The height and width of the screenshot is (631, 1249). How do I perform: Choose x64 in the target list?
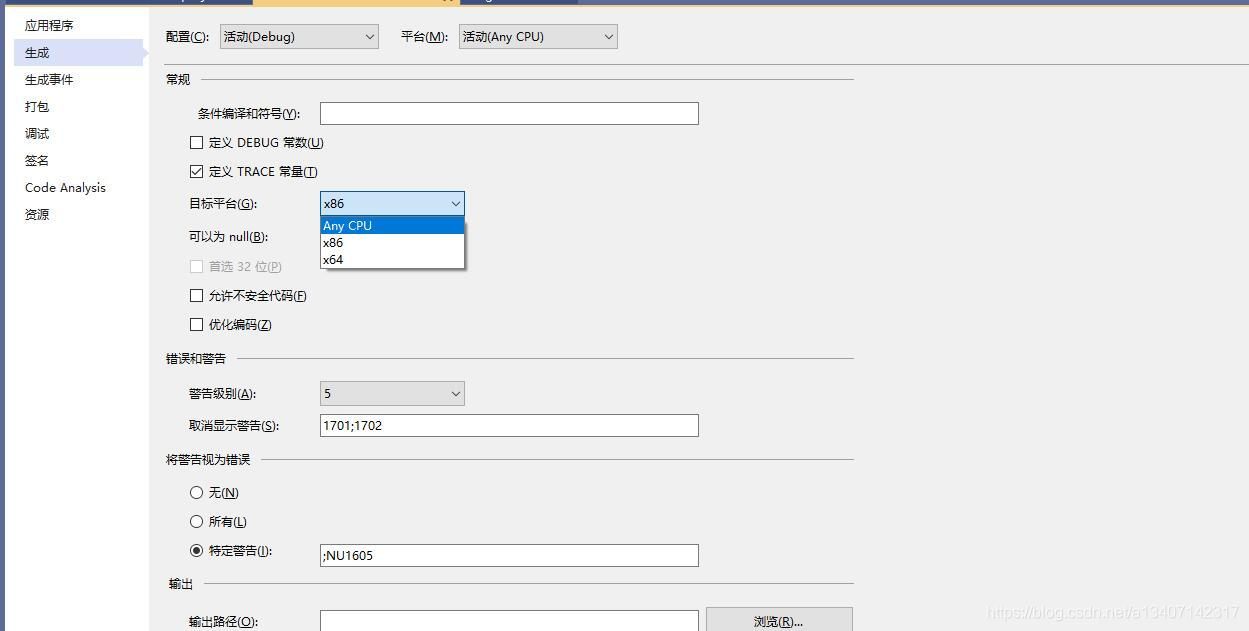tap(392, 259)
